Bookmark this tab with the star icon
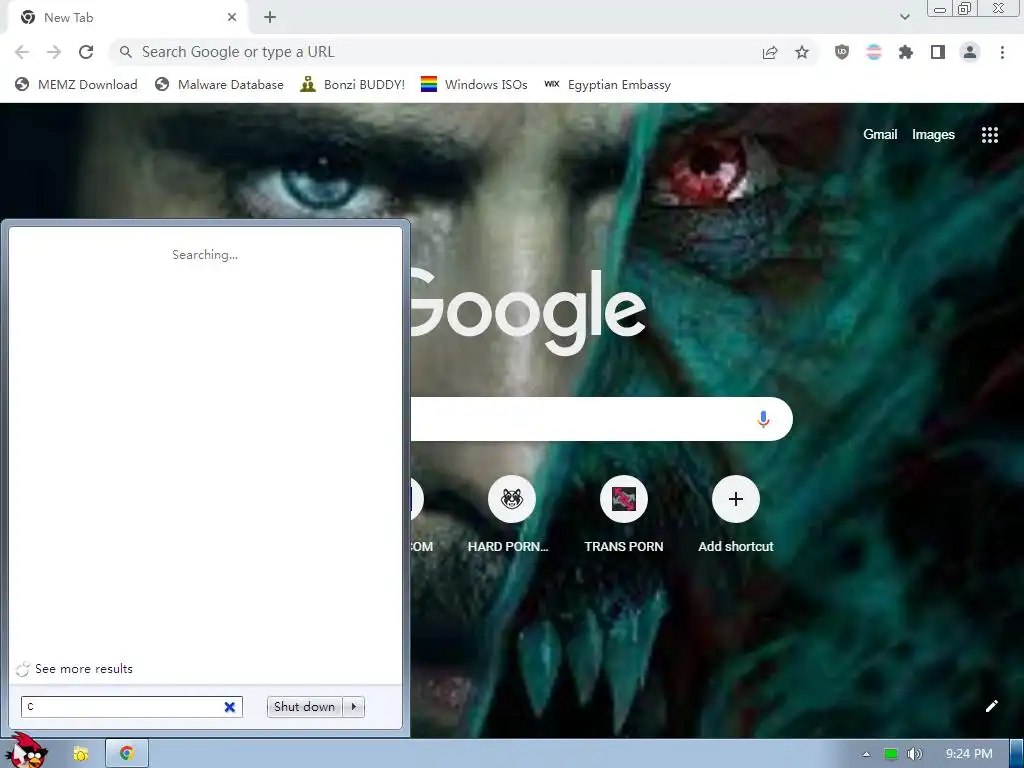Screen dimensions: 1024x768 (x=802, y=52)
